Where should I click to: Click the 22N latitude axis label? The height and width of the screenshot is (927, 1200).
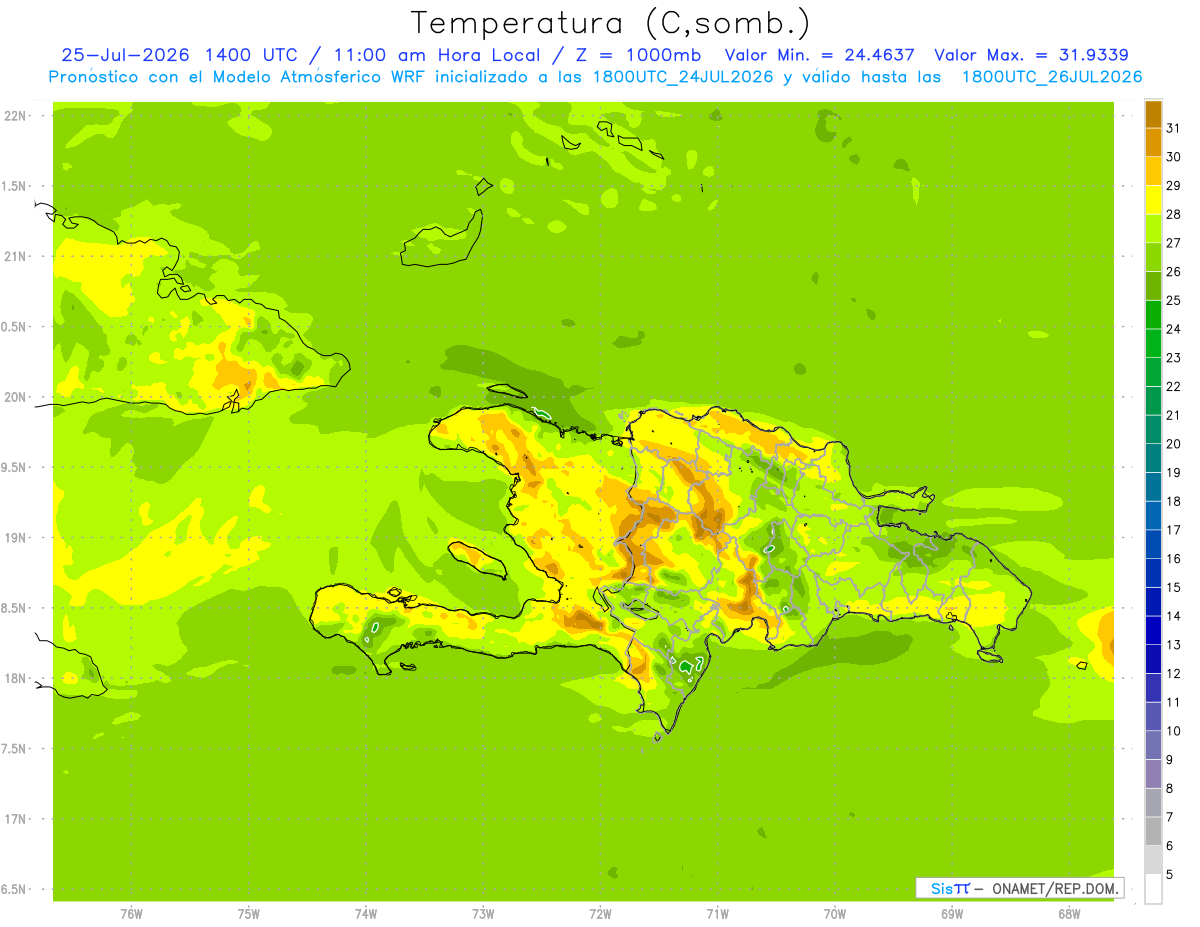15,116
